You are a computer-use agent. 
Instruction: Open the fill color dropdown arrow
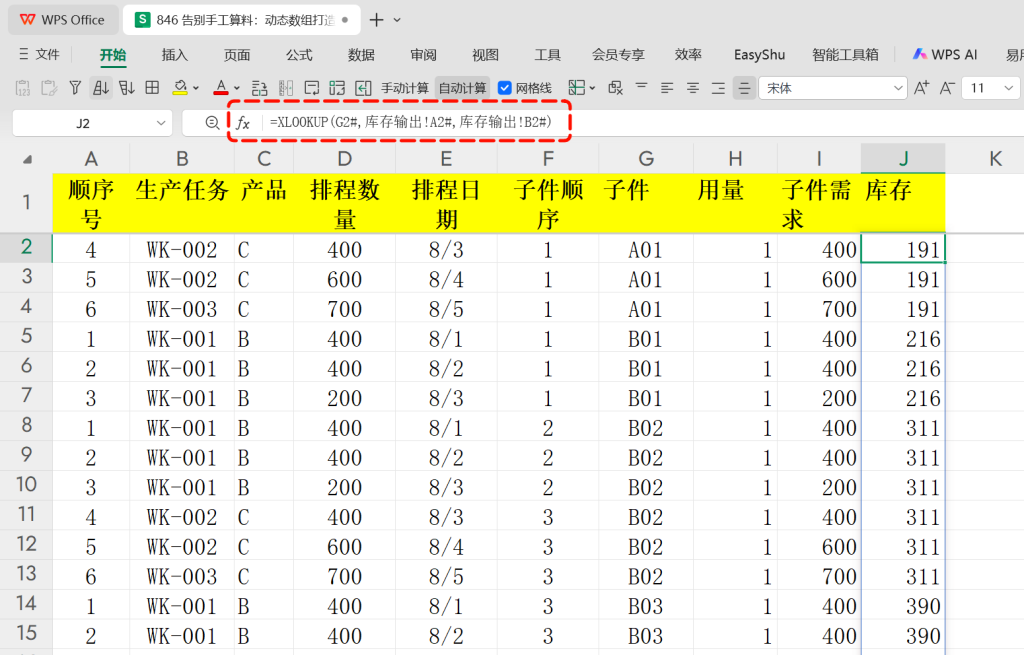(x=195, y=88)
